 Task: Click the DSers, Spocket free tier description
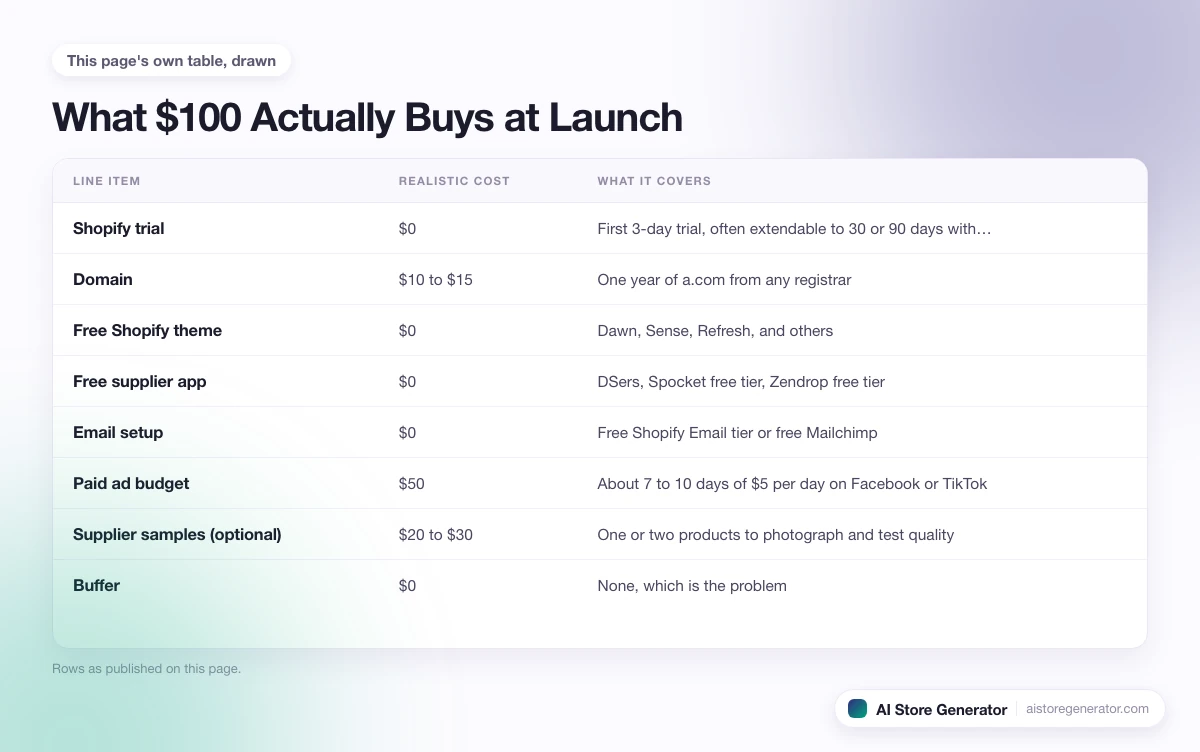pos(741,381)
